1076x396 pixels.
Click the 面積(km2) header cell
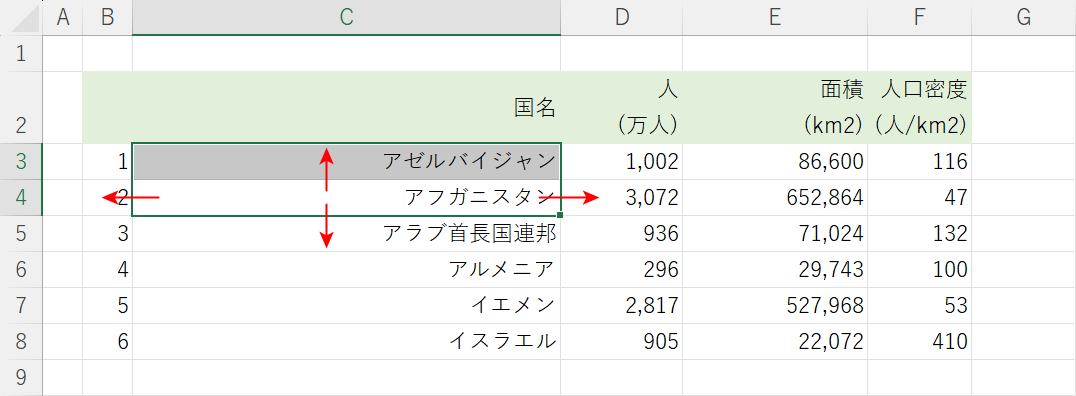click(775, 107)
